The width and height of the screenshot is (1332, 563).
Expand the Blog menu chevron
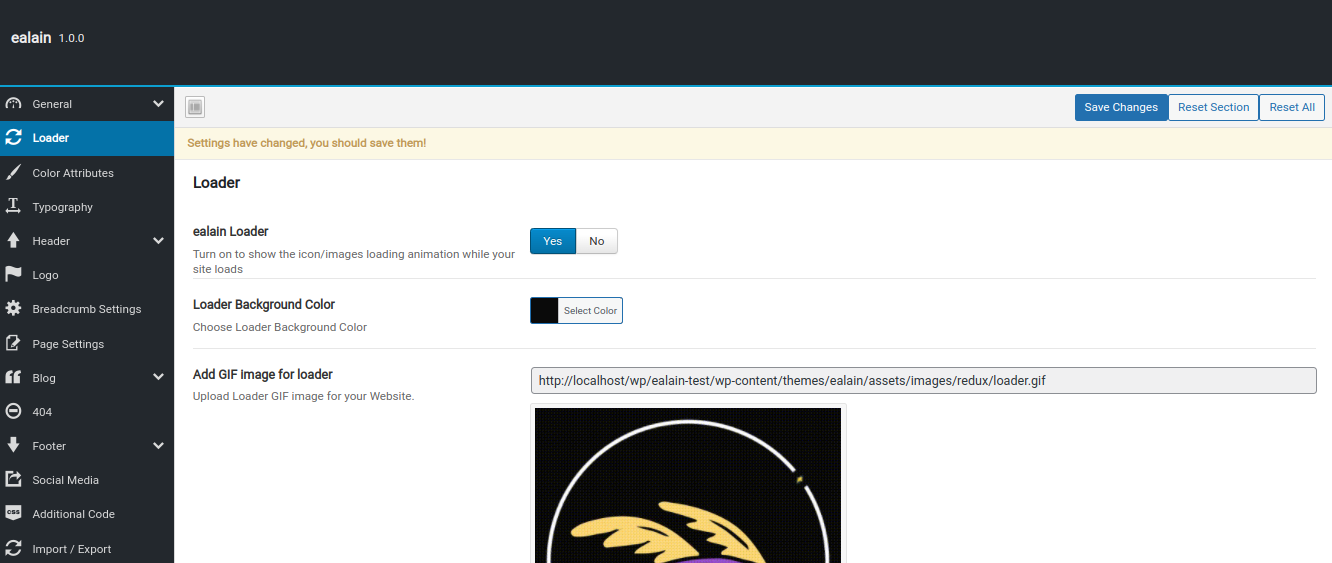(158, 377)
